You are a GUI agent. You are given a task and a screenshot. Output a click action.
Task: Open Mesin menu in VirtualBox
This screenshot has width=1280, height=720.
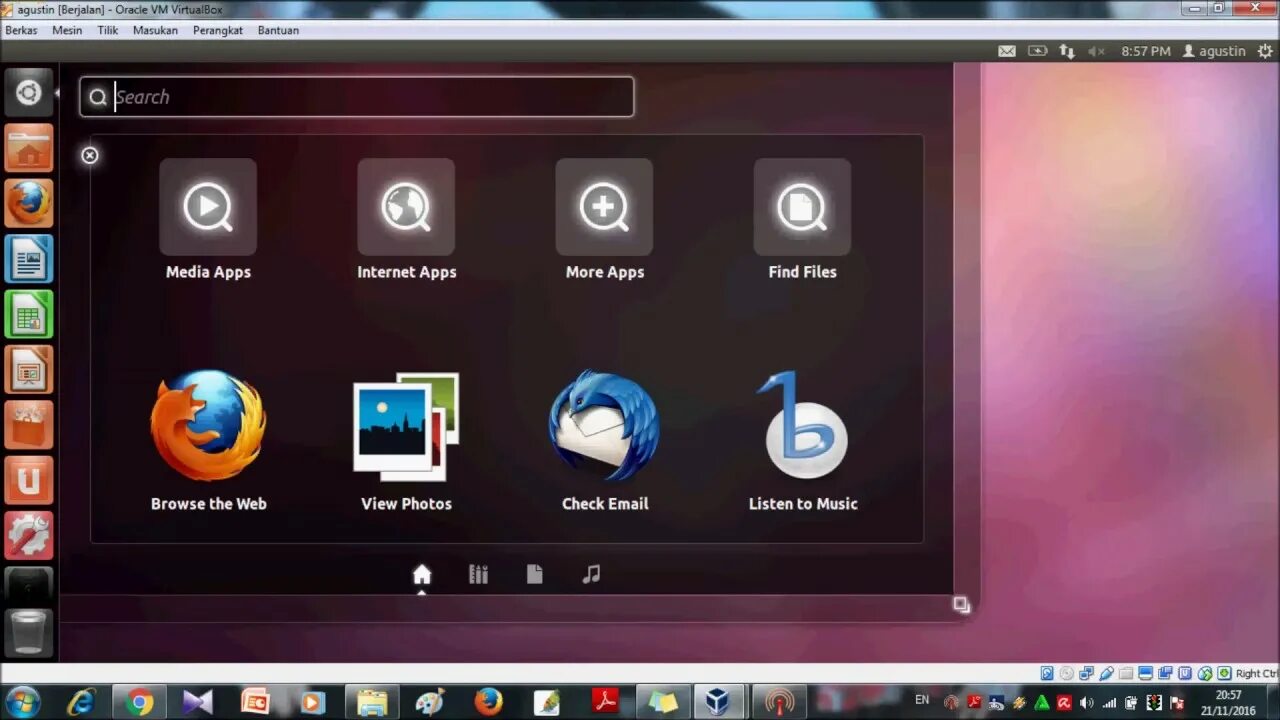[x=67, y=30]
